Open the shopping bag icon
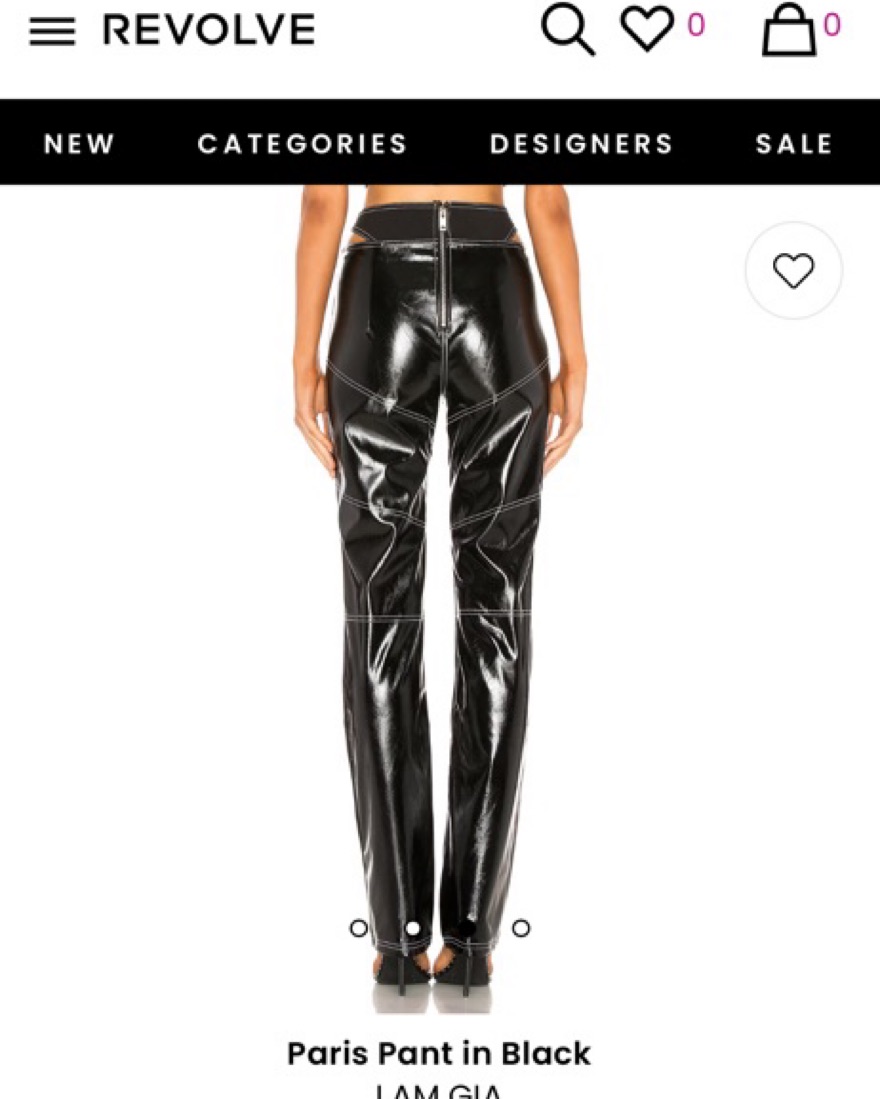The height and width of the screenshot is (1099, 880). 790,29
